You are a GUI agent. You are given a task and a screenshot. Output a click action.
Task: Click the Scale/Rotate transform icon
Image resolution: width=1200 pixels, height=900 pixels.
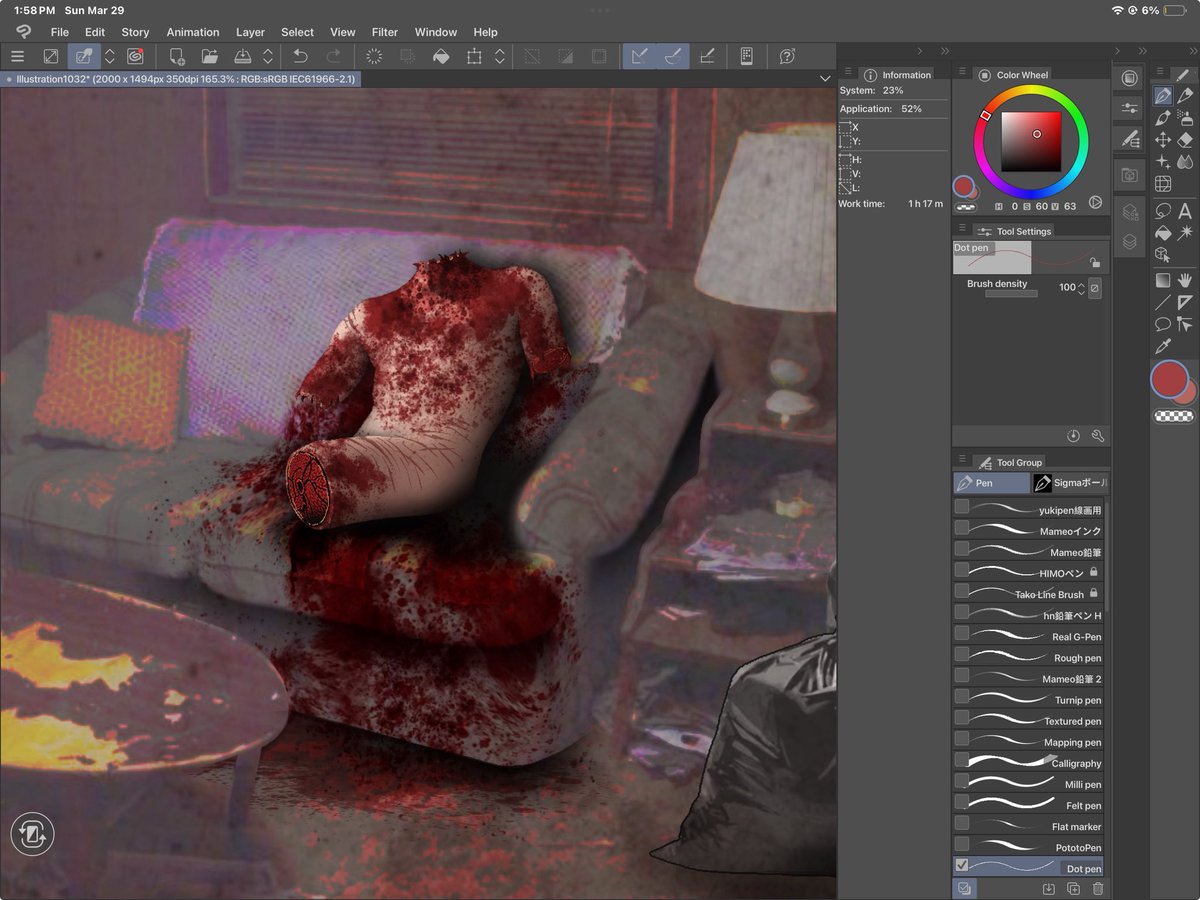[474, 57]
